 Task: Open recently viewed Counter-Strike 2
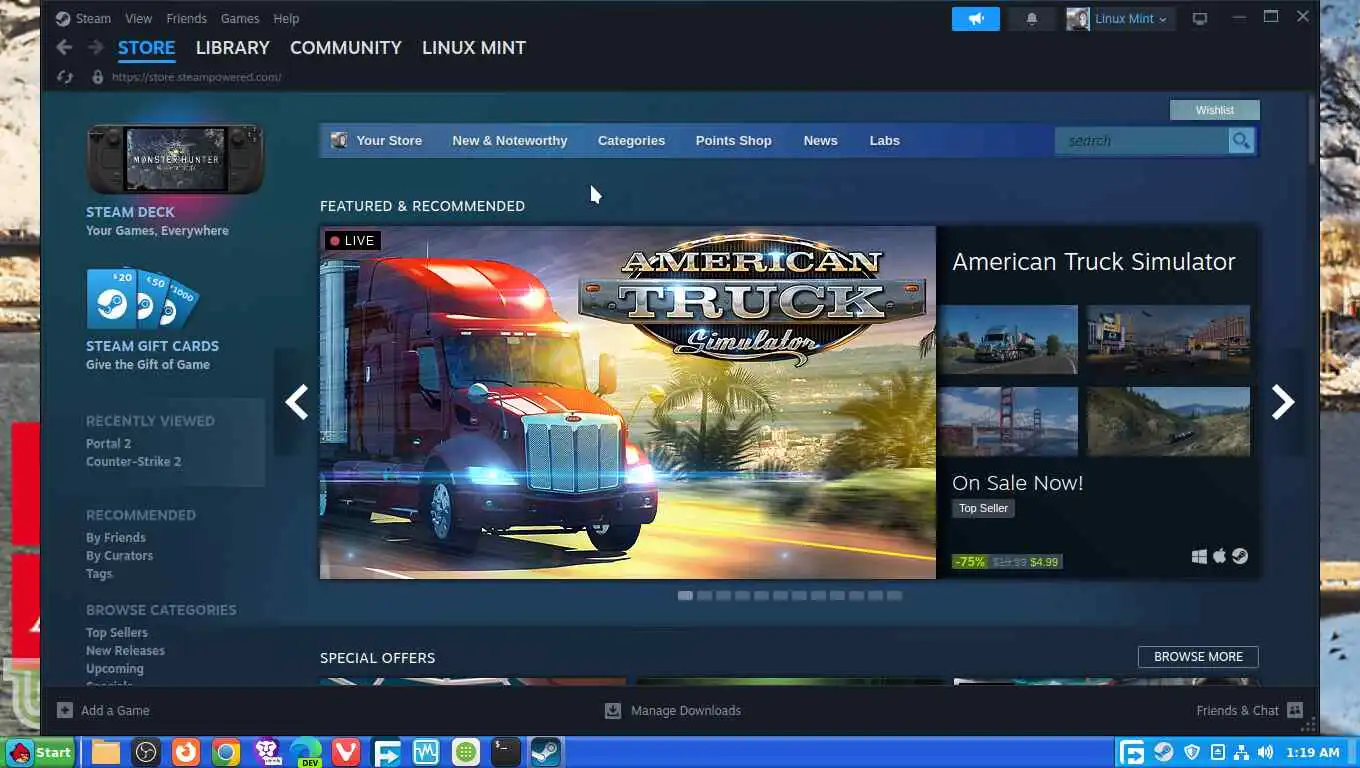click(133, 461)
